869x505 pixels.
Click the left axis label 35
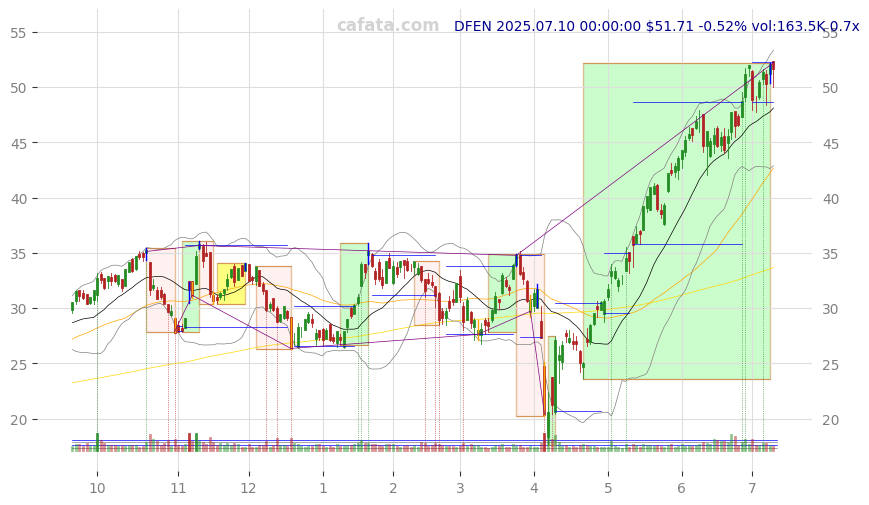click(18, 254)
